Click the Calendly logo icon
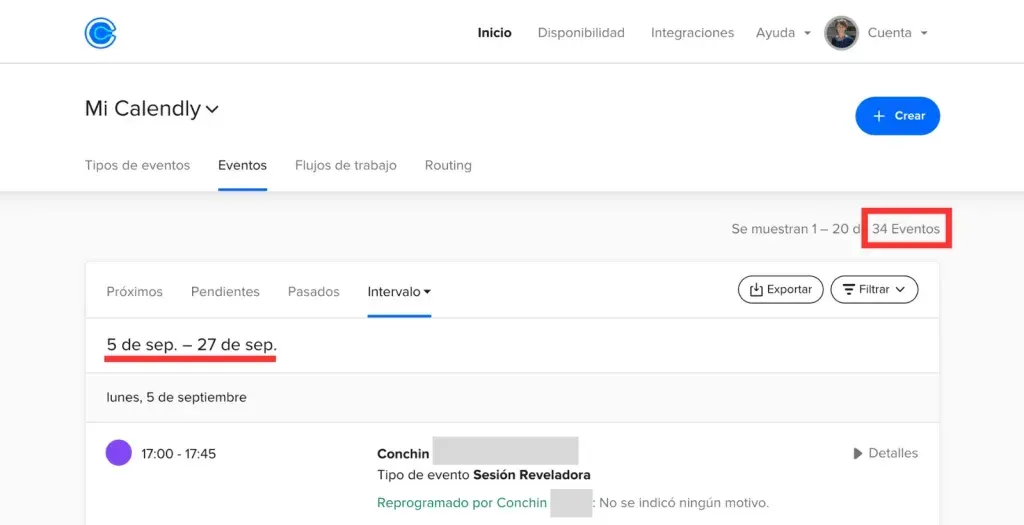 [100, 33]
